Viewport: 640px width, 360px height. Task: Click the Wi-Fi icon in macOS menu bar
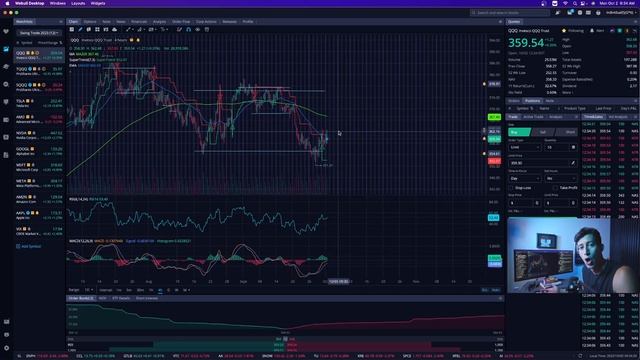[565, 3]
